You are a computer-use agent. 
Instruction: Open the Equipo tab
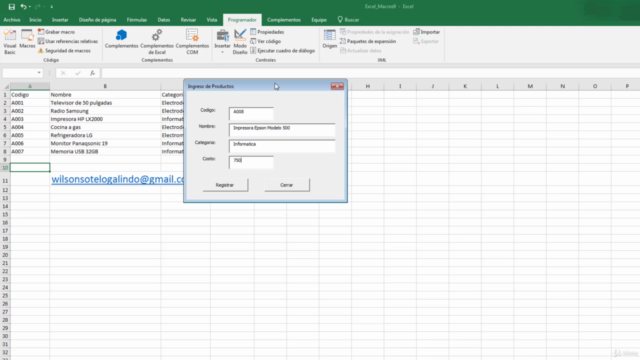[x=319, y=20]
